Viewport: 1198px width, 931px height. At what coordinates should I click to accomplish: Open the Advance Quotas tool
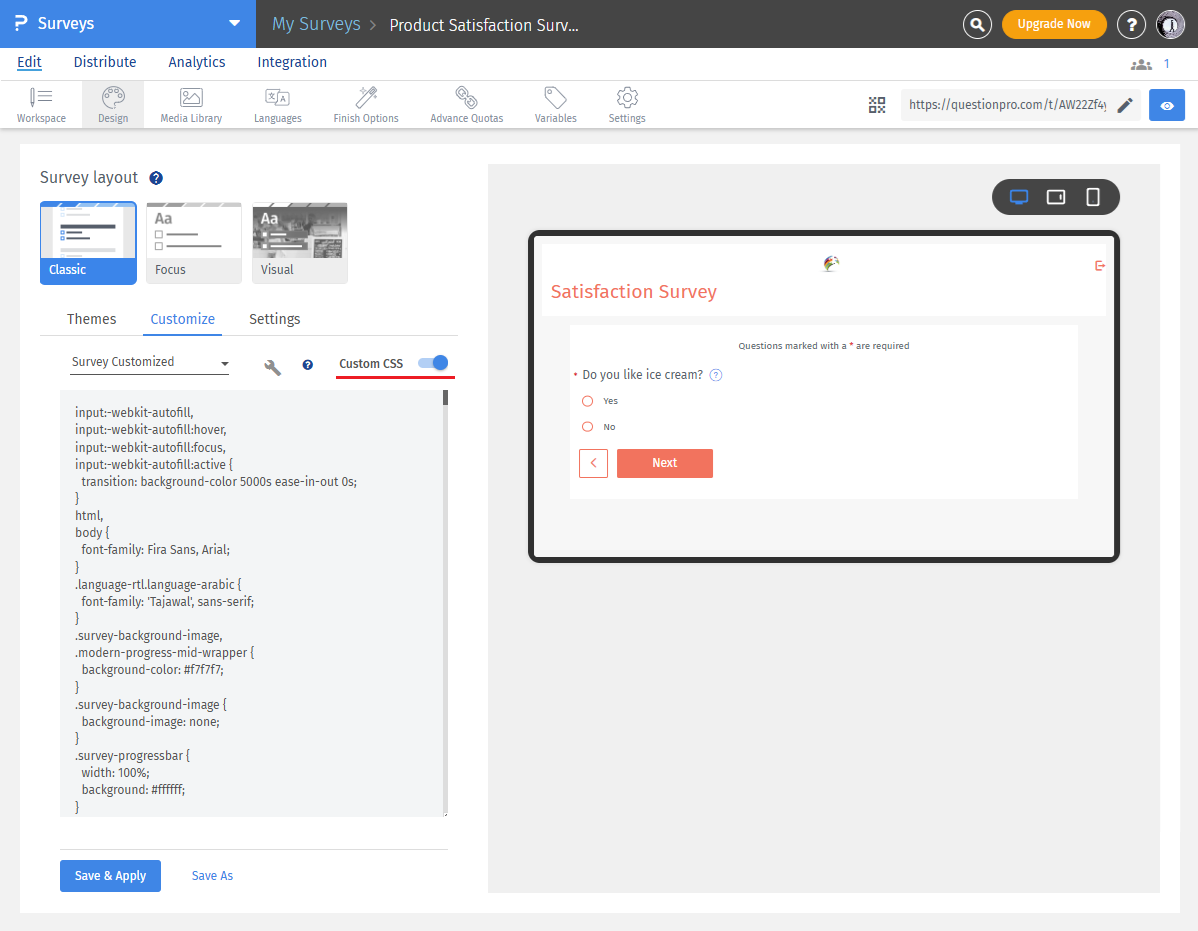pyautogui.click(x=466, y=104)
